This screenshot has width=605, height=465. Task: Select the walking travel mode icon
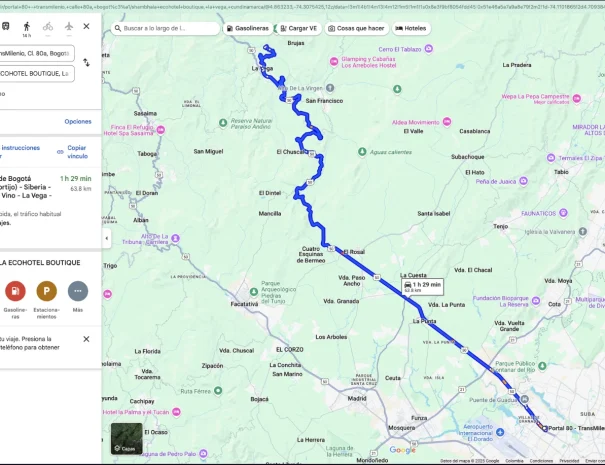[27, 26]
